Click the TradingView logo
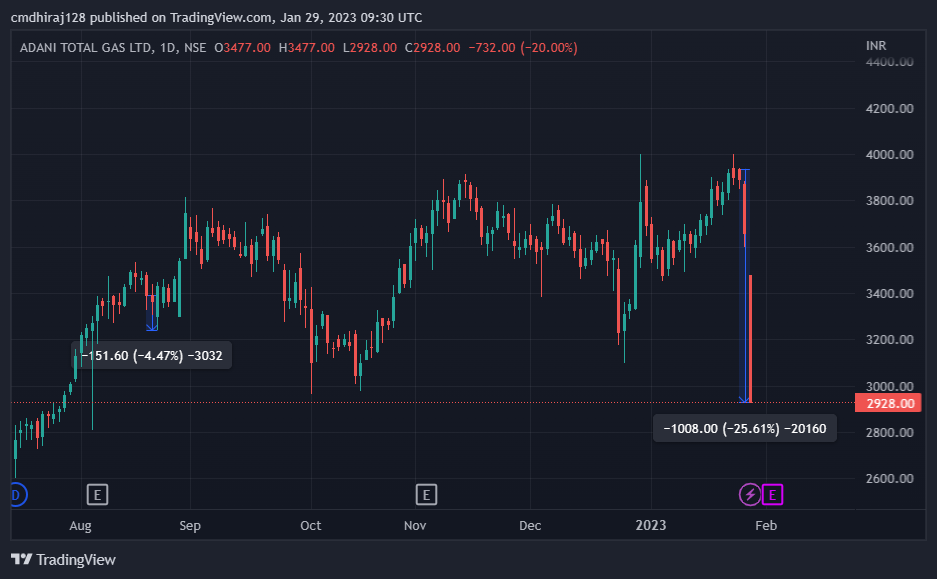This screenshot has height=579, width=937. [x=22, y=559]
